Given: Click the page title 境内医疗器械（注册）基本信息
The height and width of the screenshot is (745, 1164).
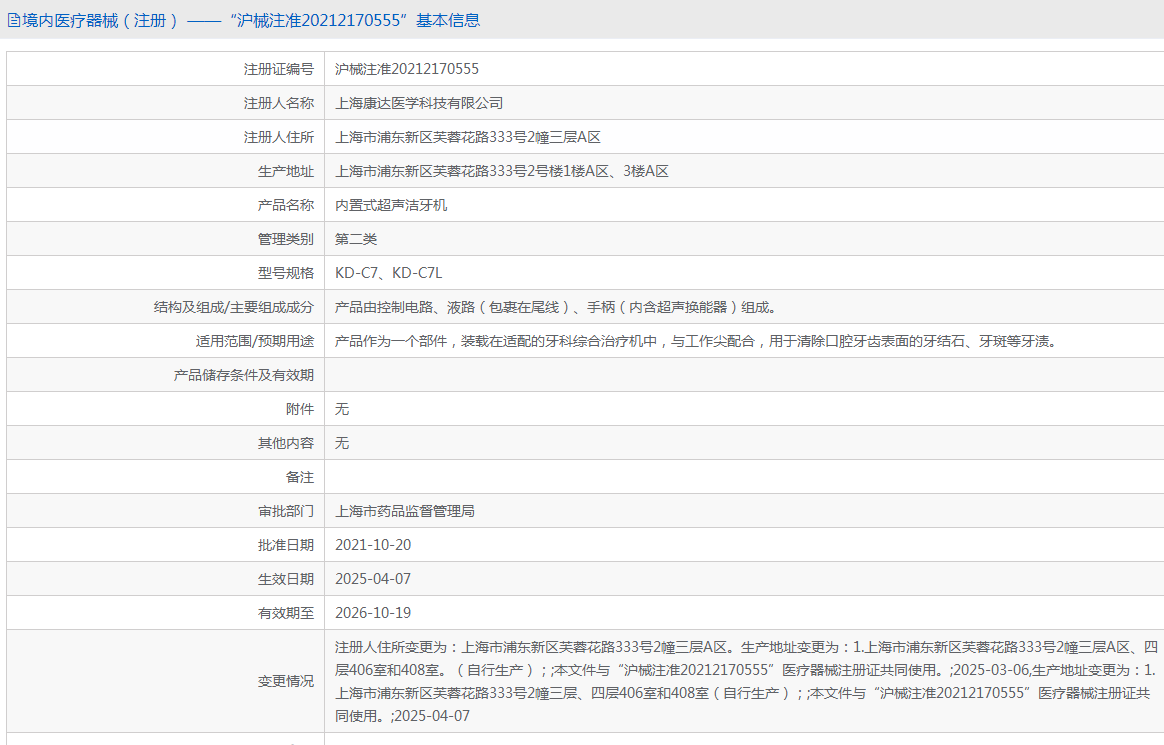Looking at the screenshot, I should (252, 21).
